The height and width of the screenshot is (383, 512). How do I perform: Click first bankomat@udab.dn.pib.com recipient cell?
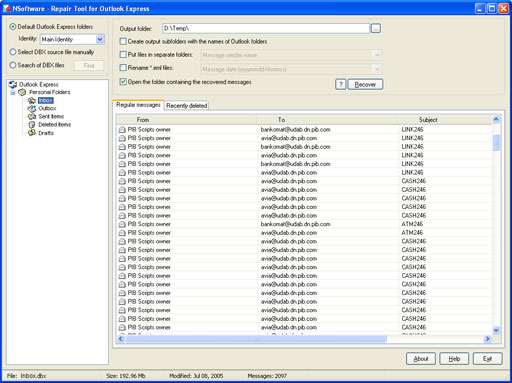pyautogui.click(x=295, y=129)
